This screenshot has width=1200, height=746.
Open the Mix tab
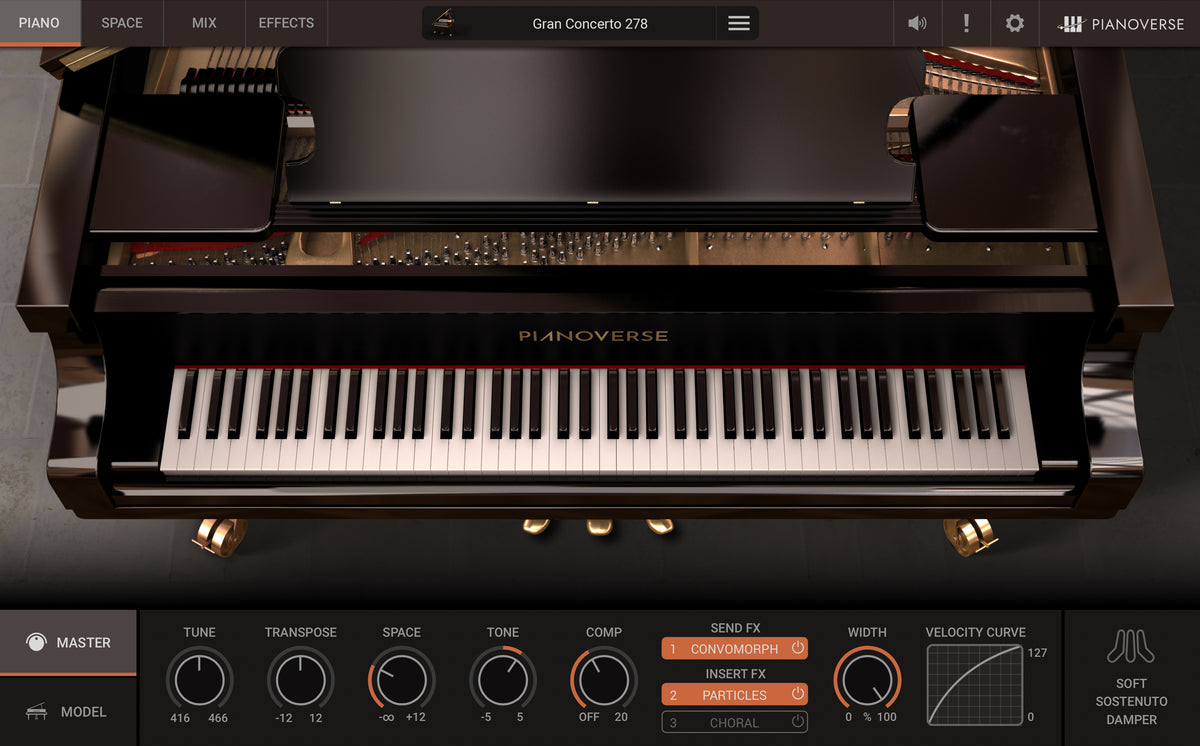204,23
